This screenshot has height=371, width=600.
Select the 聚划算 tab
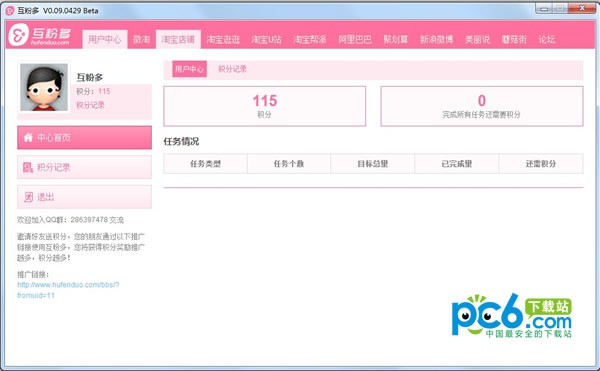(x=396, y=39)
